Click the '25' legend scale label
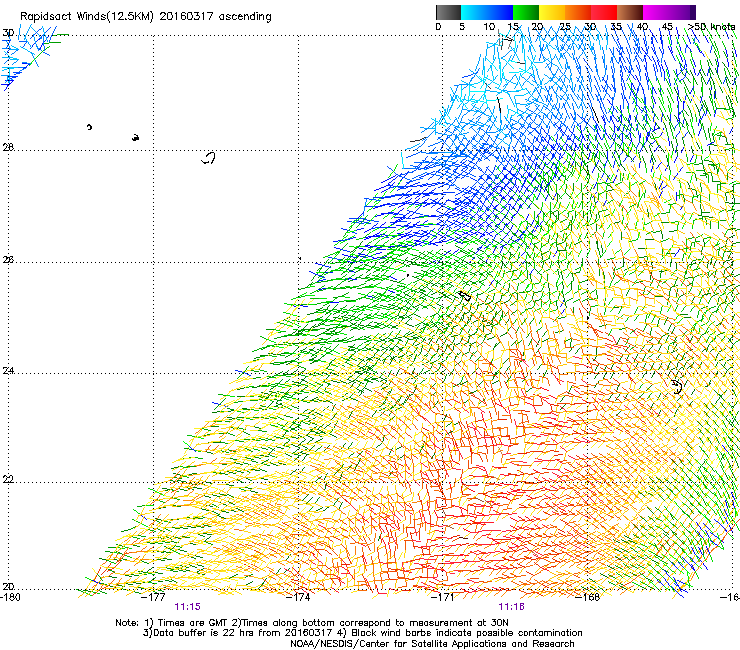This screenshot has height=650, width=740. [x=564, y=26]
